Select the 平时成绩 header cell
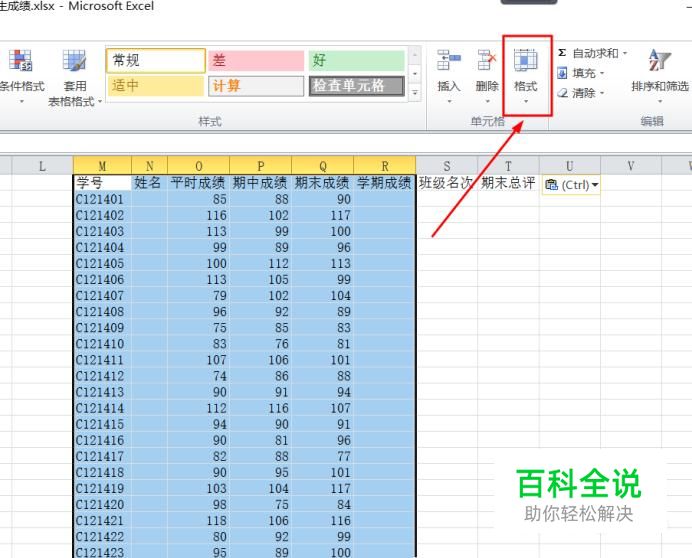This screenshot has height=558, width=692. coord(199,183)
